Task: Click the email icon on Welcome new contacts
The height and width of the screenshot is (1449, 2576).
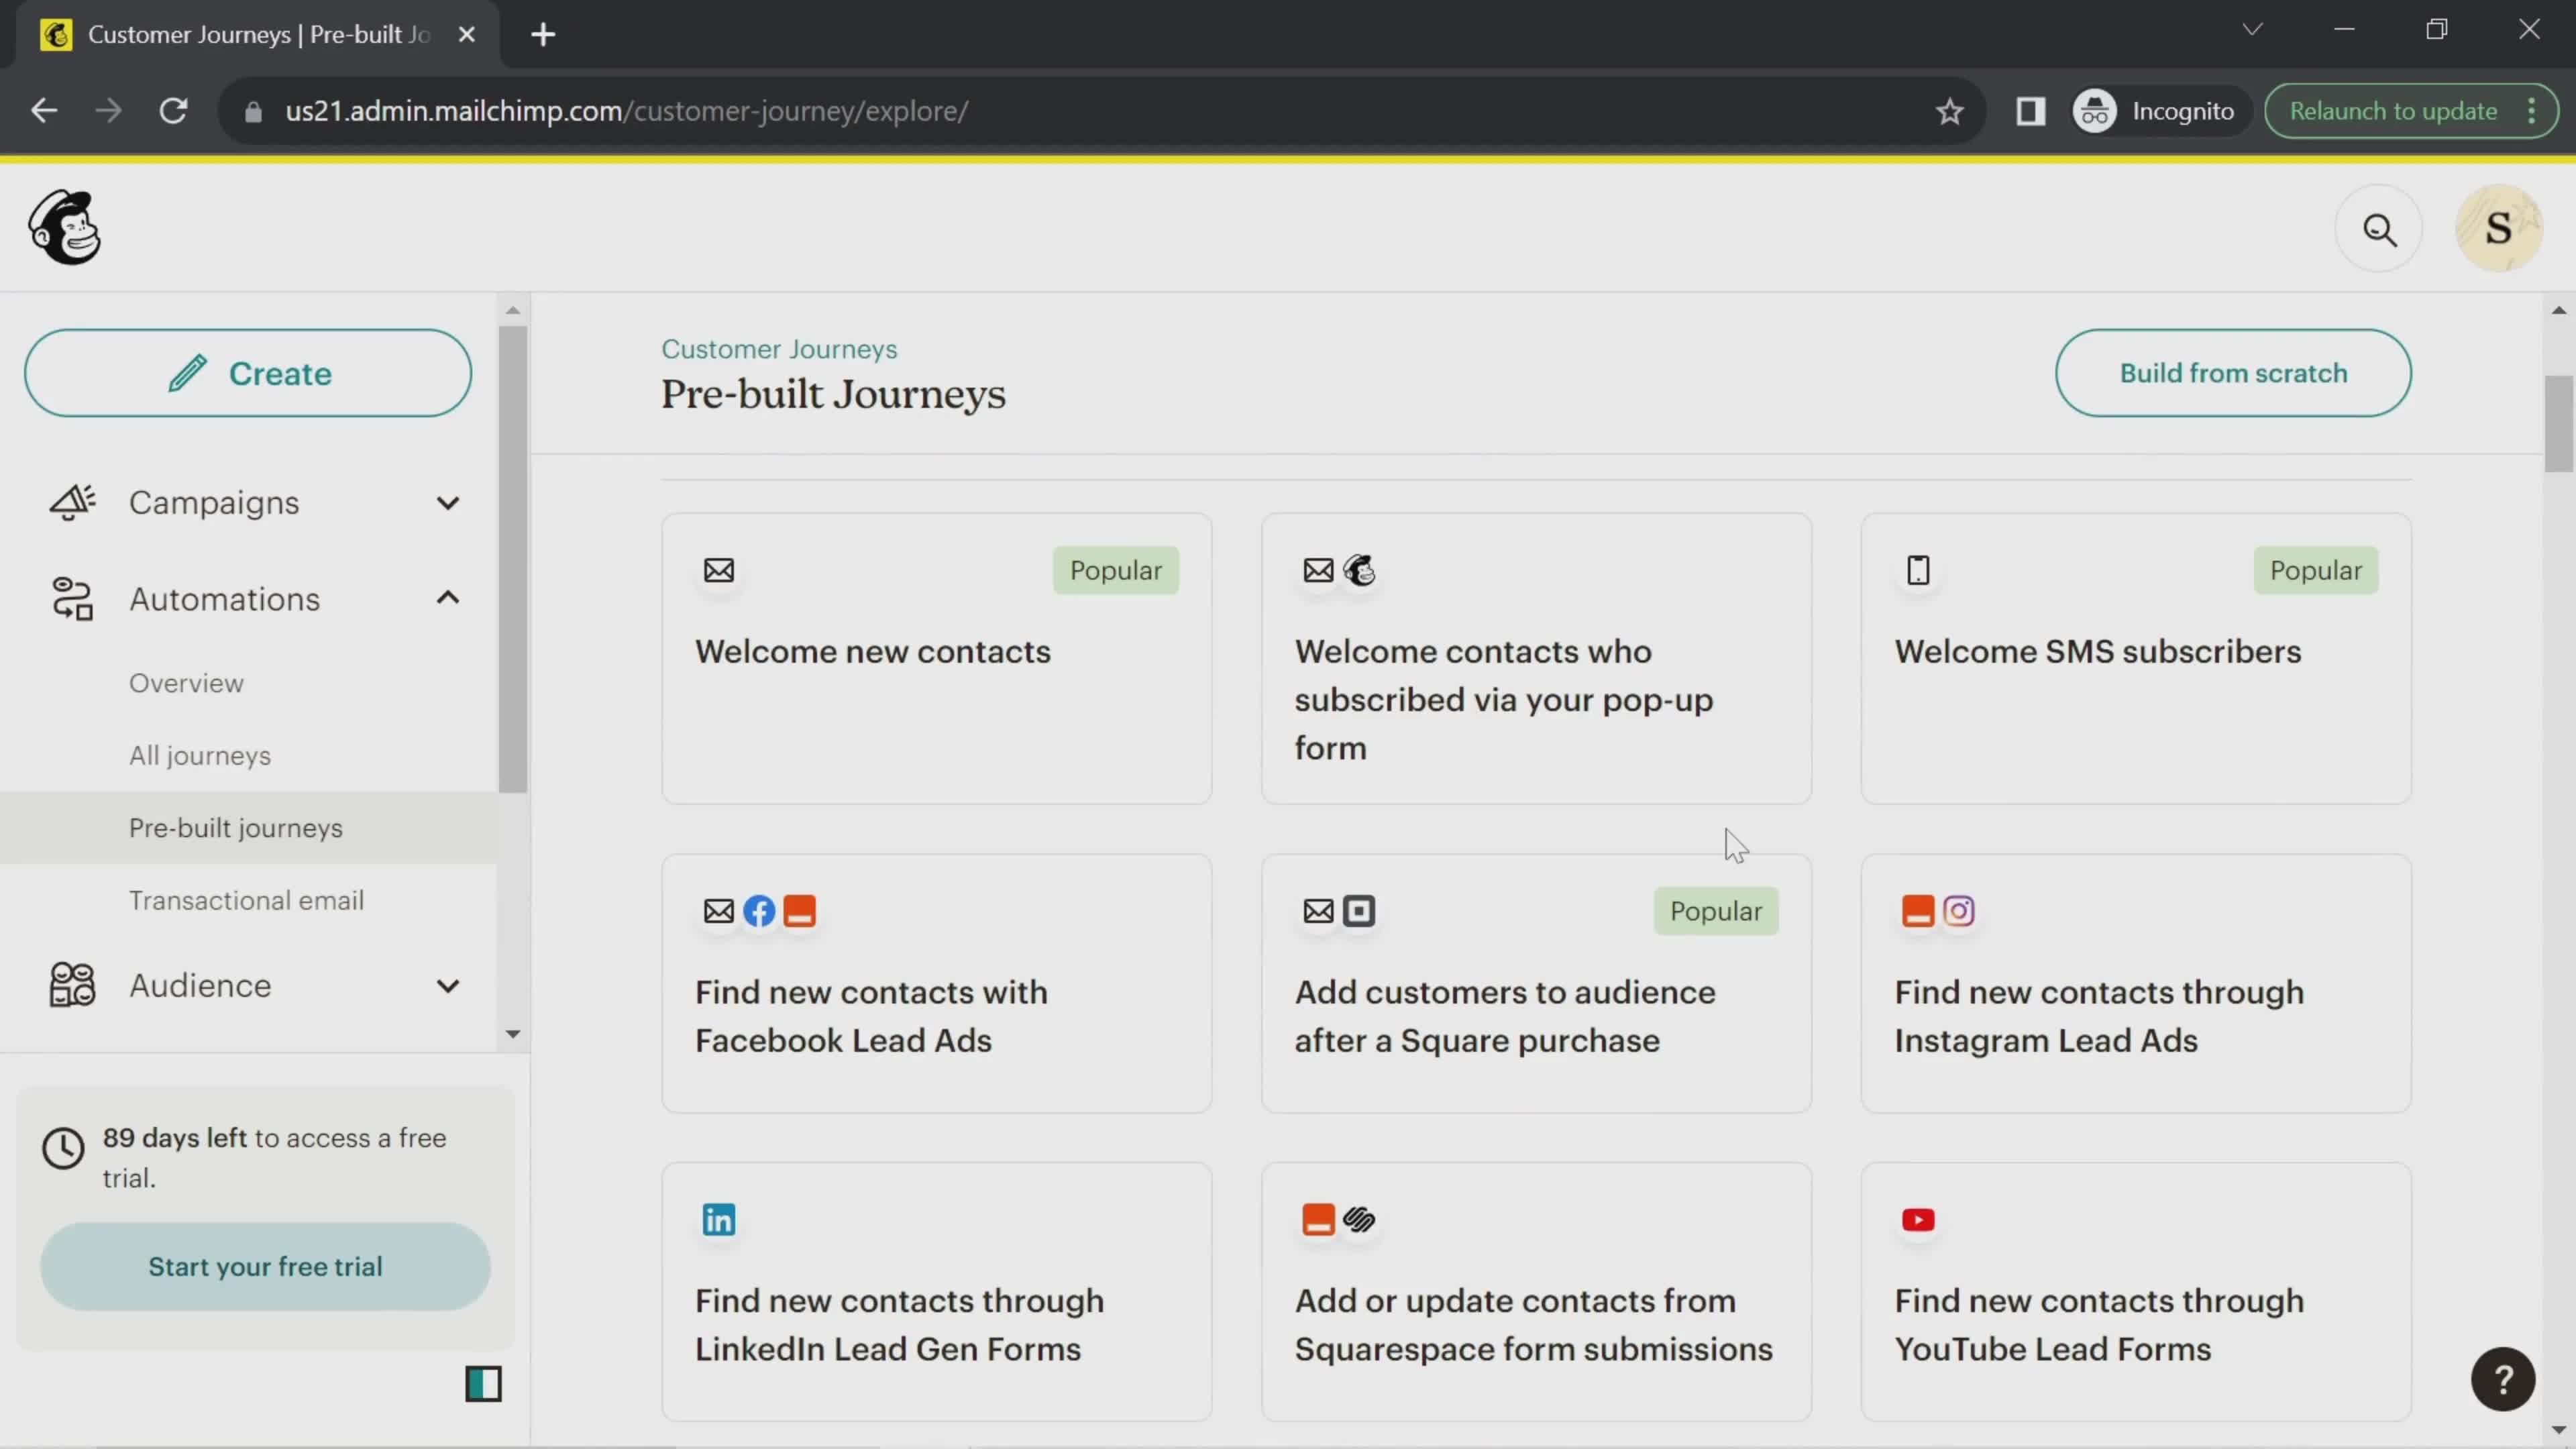Action: (718, 570)
